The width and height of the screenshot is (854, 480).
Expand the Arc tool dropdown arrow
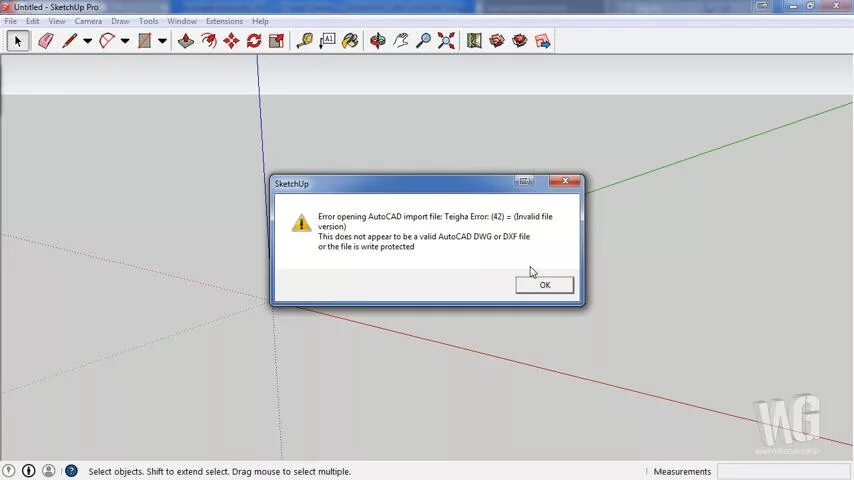click(x=125, y=41)
